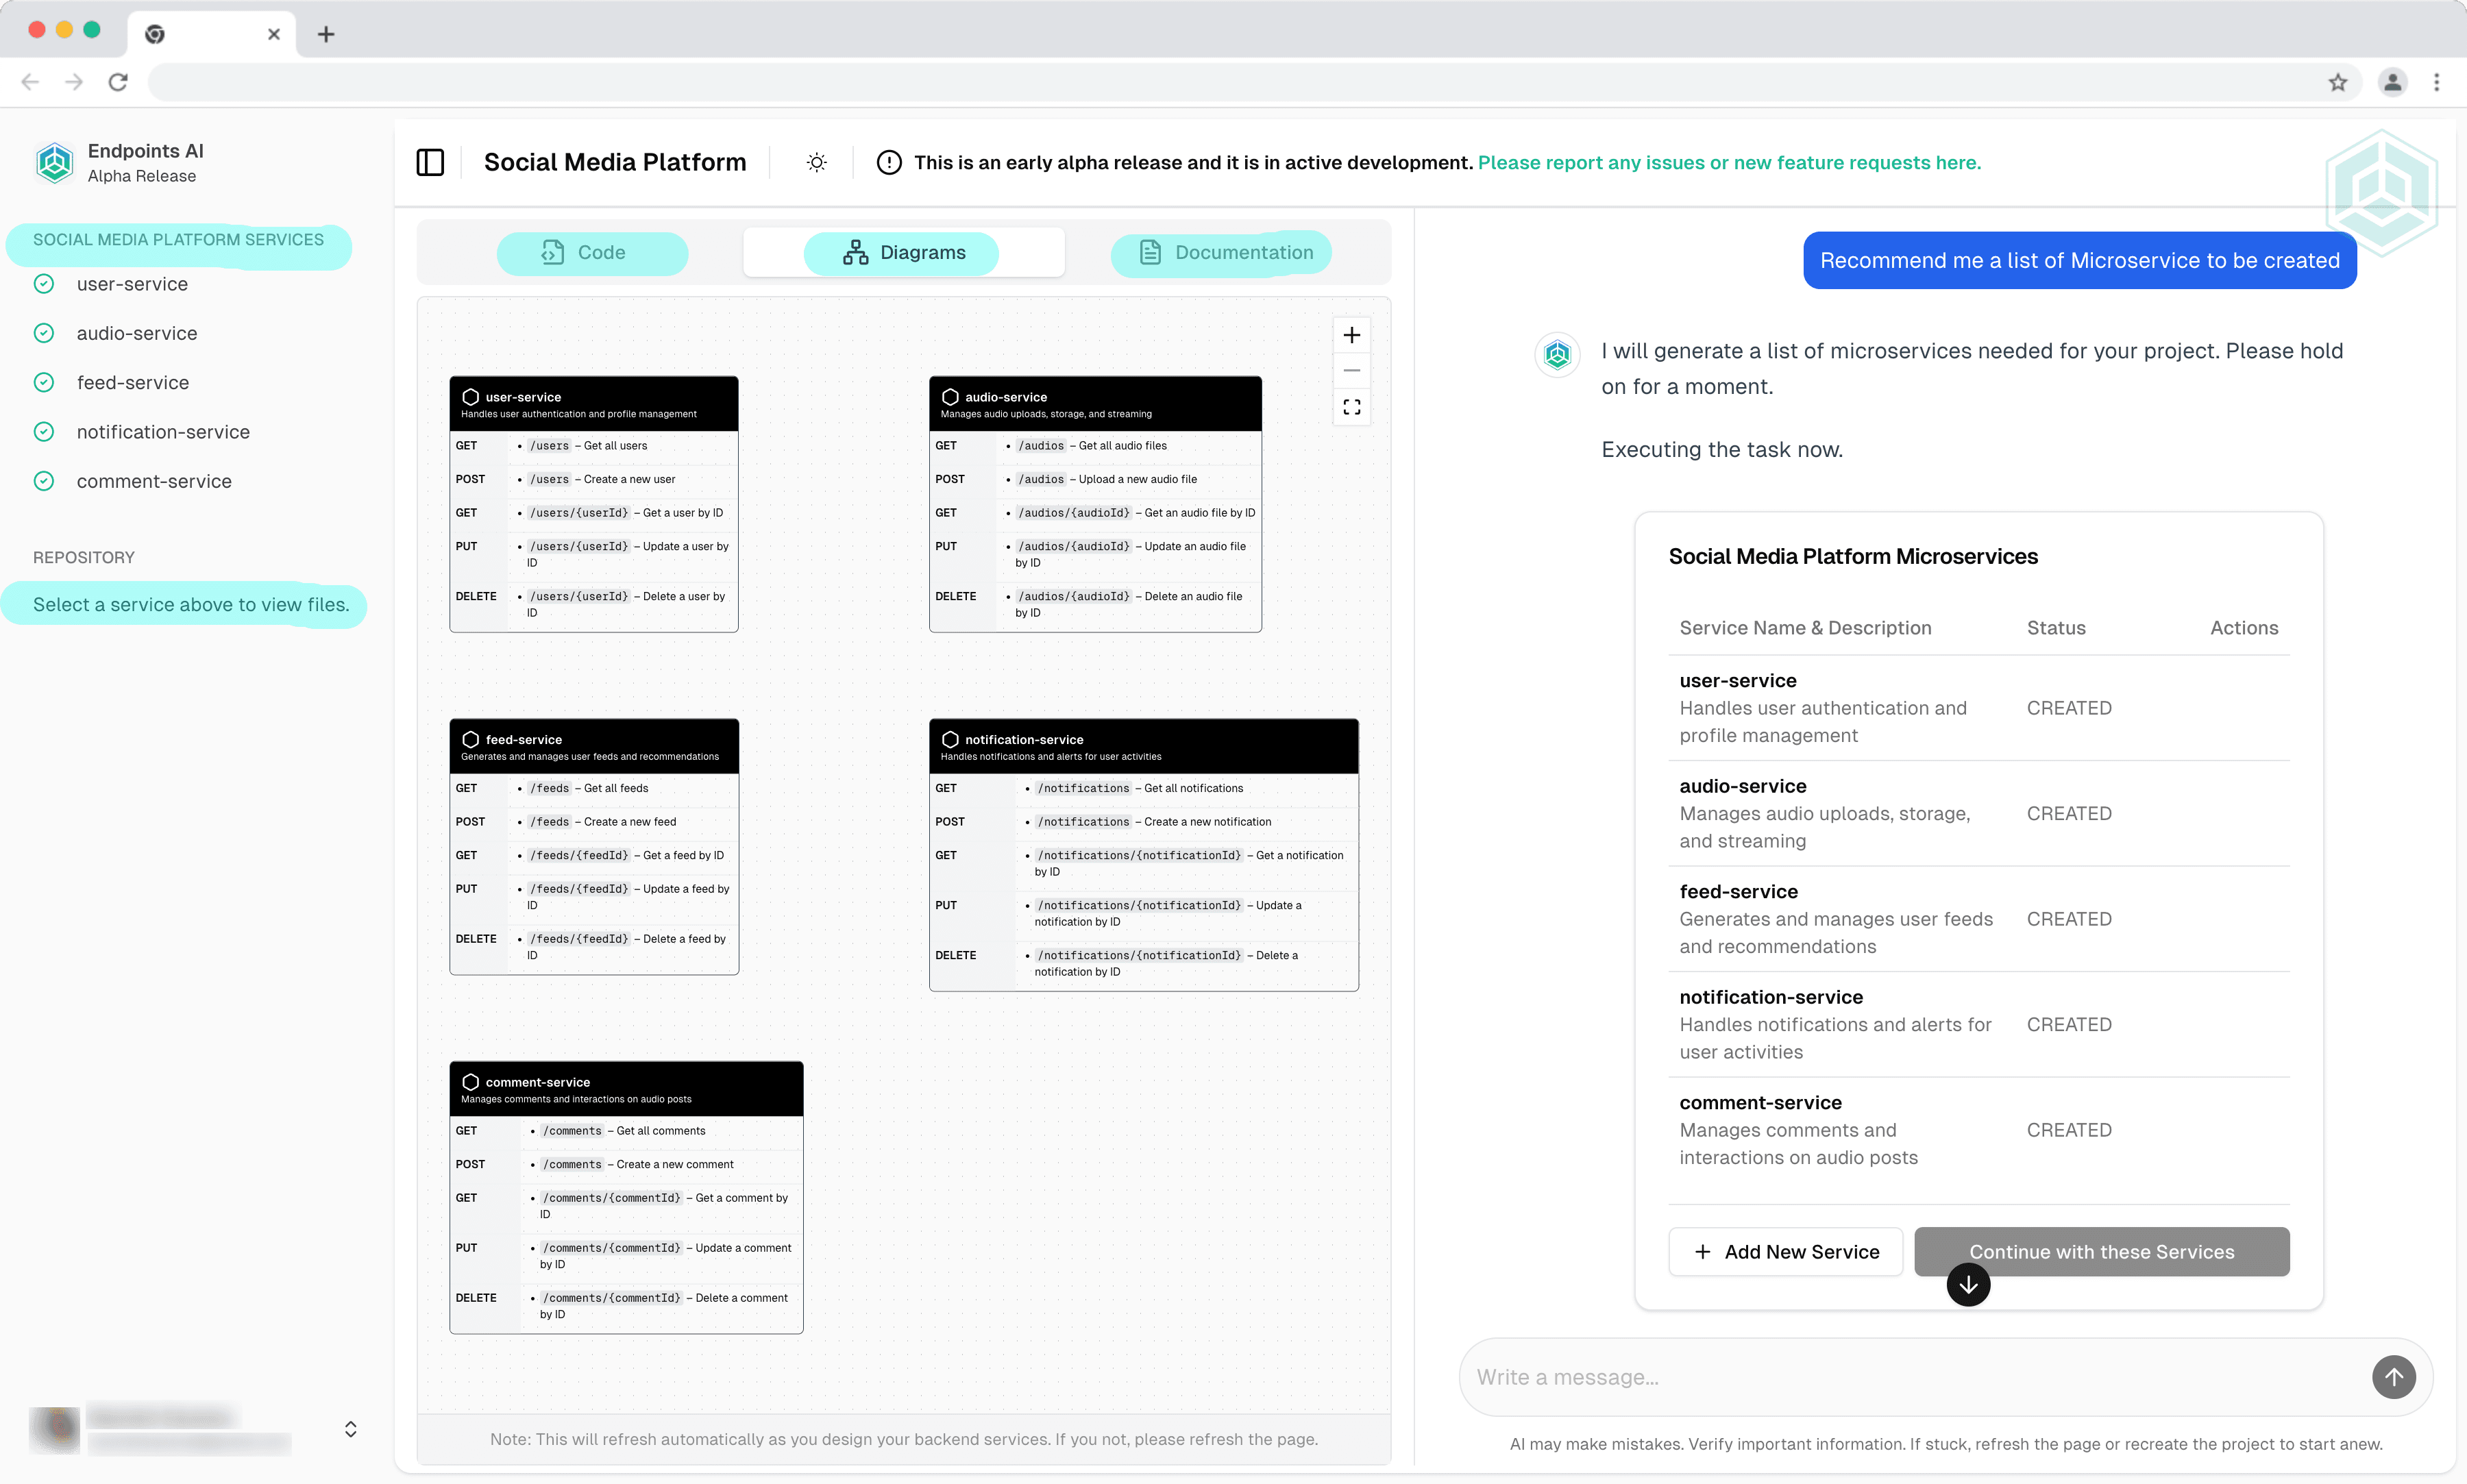Zoom out of the services diagram
Image resolution: width=2467 pixels, height=1484 pixels.
click(1351, 370)
